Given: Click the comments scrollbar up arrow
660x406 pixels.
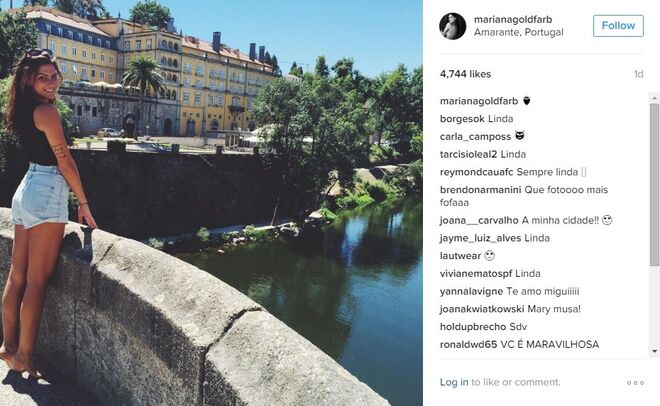Looking at the screenshot, I should click(x=655, y=98).
